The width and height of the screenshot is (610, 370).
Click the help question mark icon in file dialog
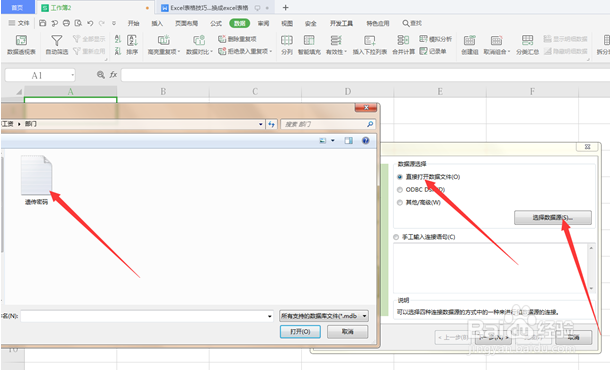[x=365, y=140]
